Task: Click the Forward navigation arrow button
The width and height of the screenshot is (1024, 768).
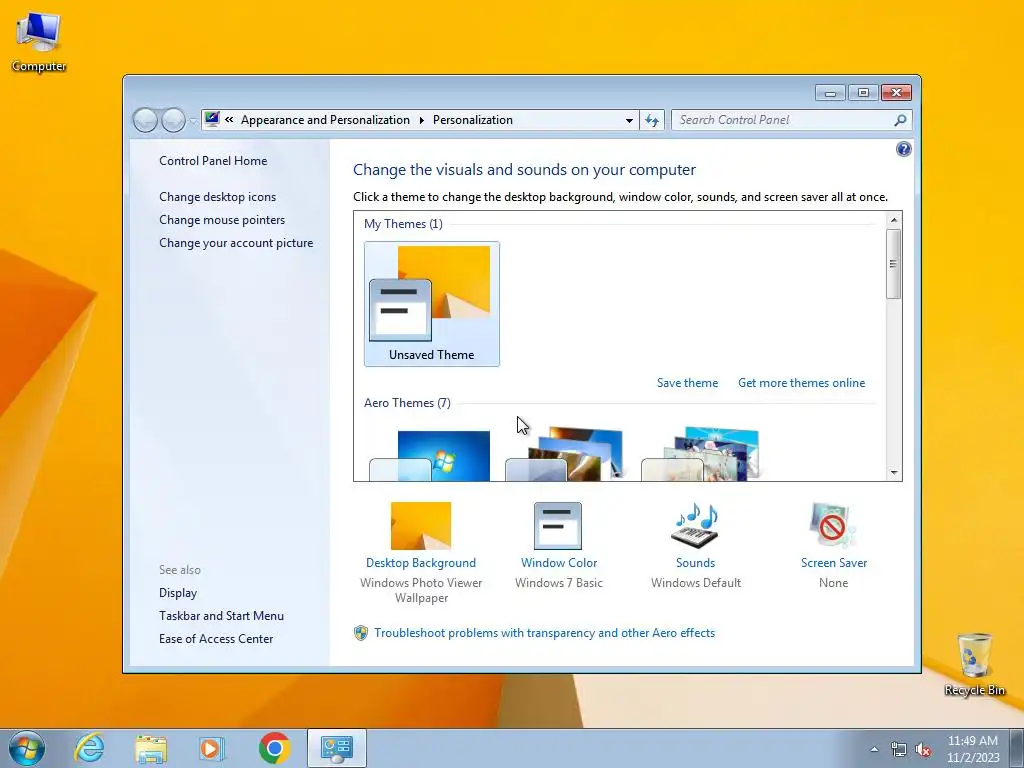Action: [x=173, y=120]
